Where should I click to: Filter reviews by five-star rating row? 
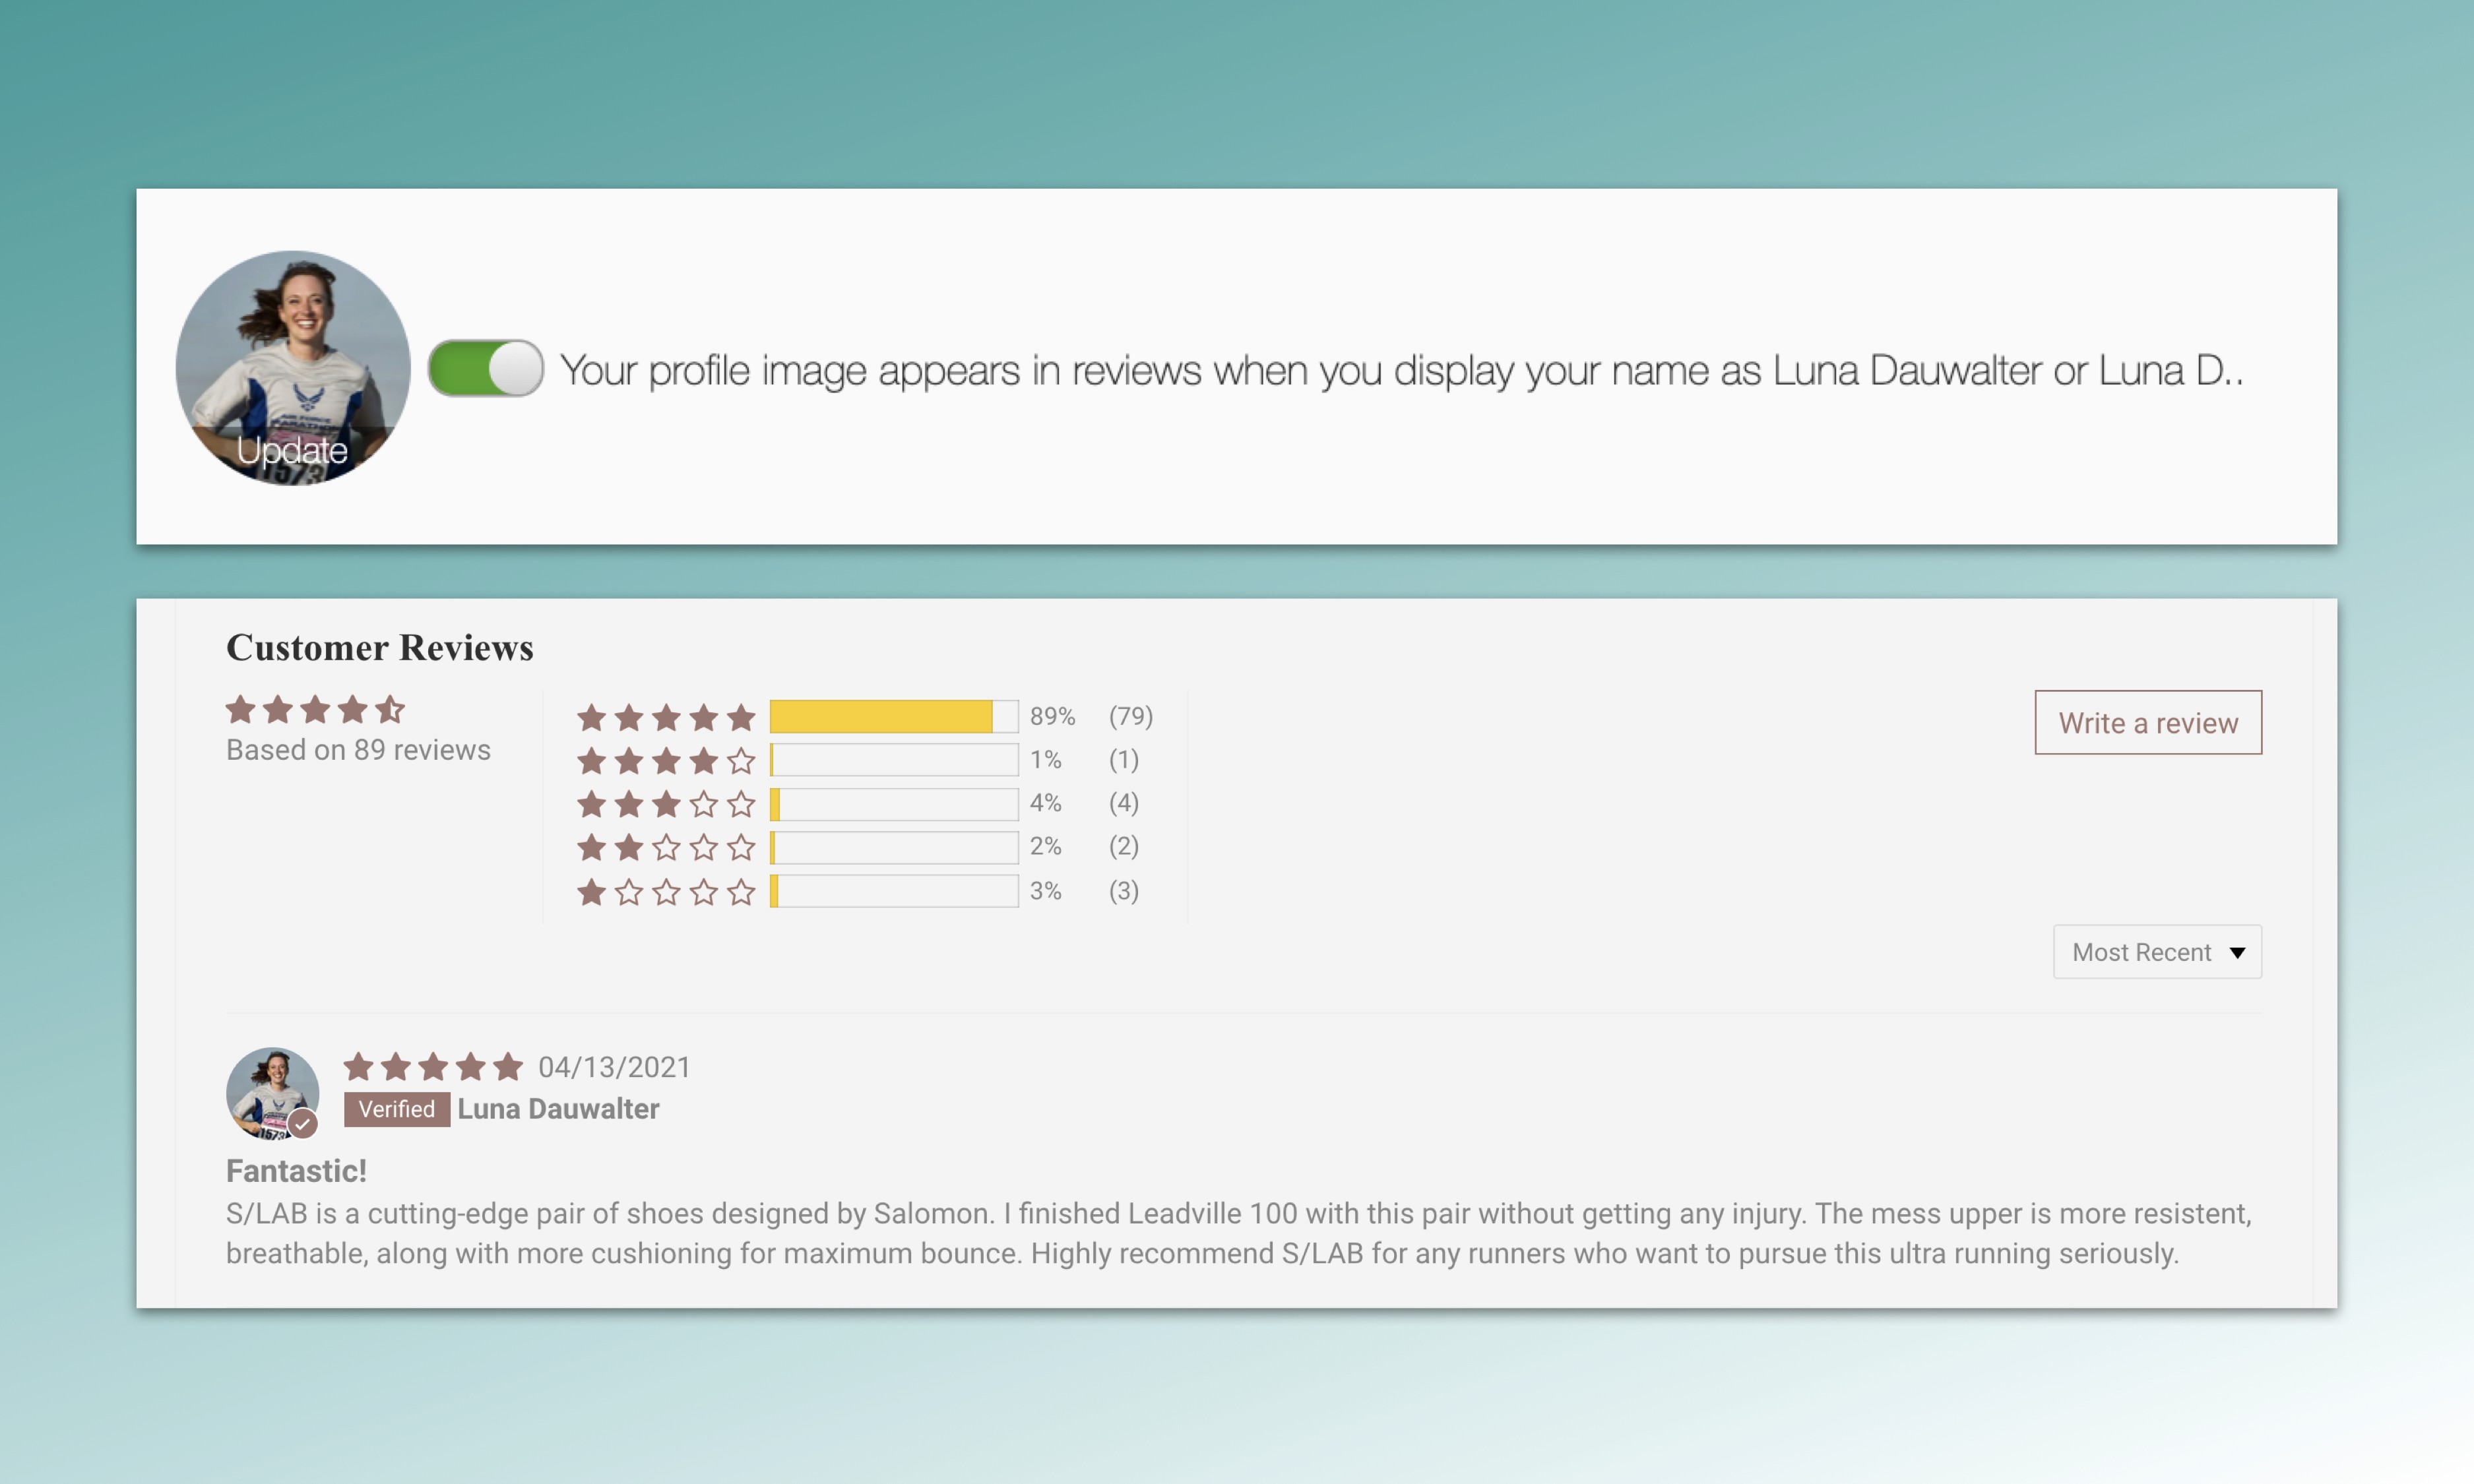tap(665, 717)
